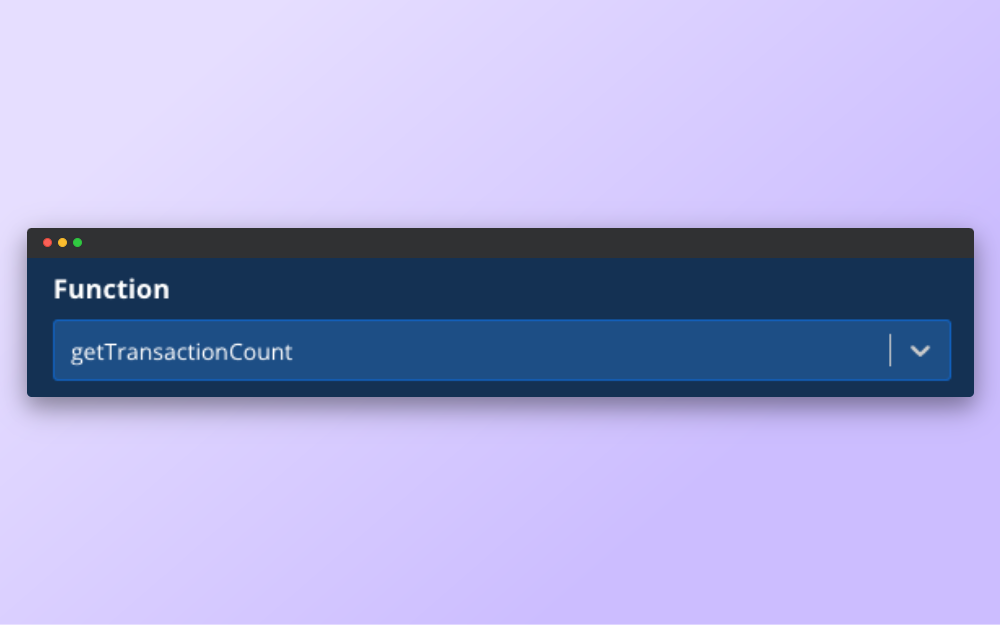The height and width of the screenshot is (625, 1000).
Task: Maximize the window using the green button
Action: pos(78,242)
